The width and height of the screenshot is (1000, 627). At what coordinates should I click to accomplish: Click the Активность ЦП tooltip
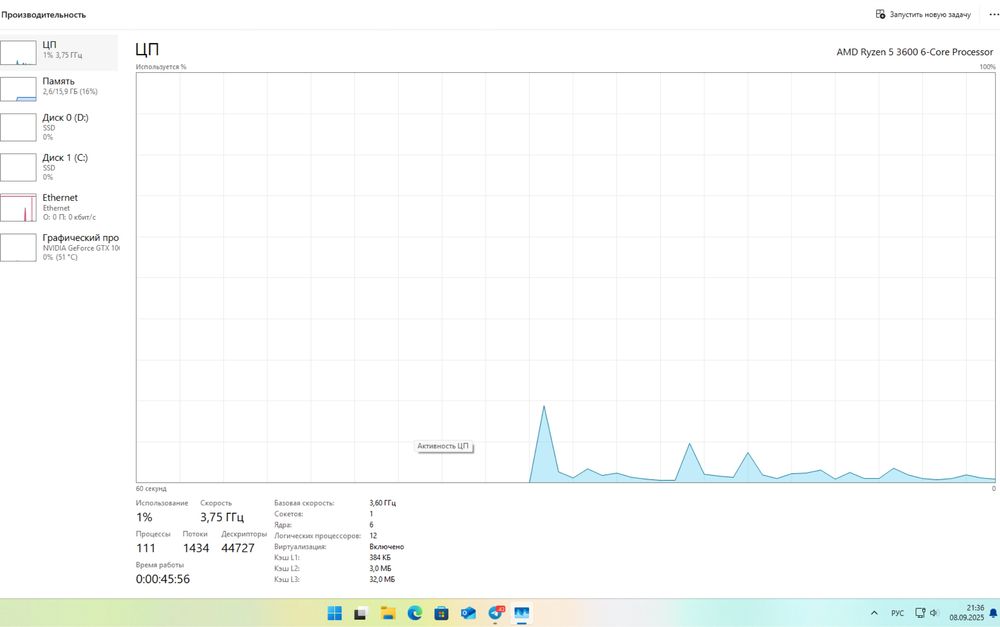click(443, 446)
